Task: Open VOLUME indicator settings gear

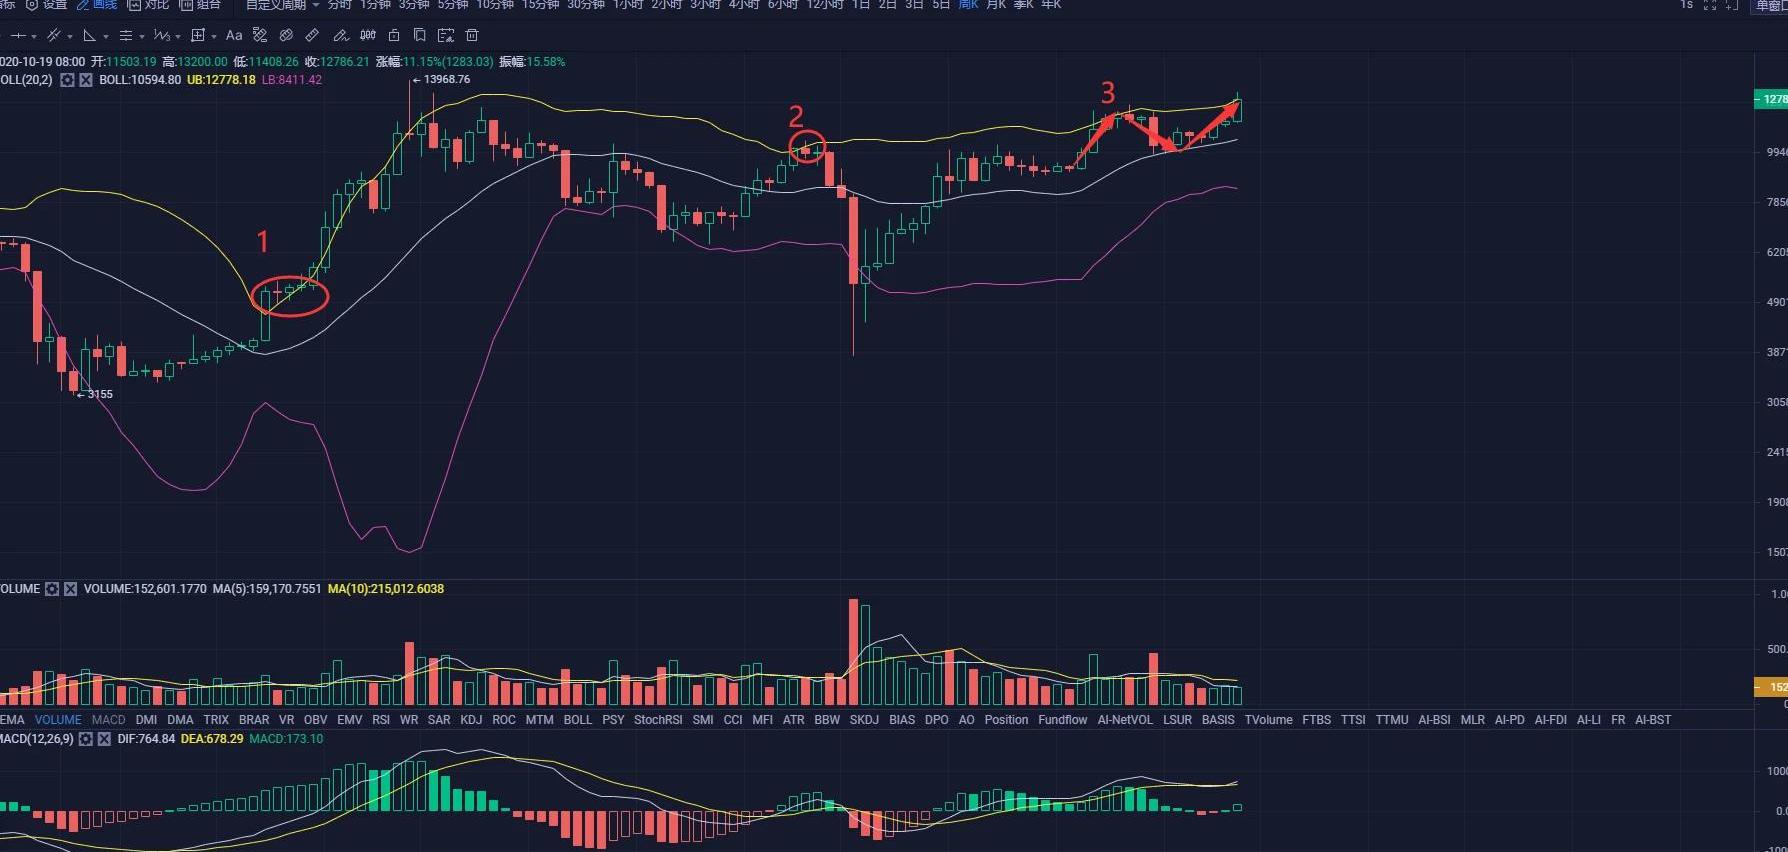Action: (x=52, y=589)
